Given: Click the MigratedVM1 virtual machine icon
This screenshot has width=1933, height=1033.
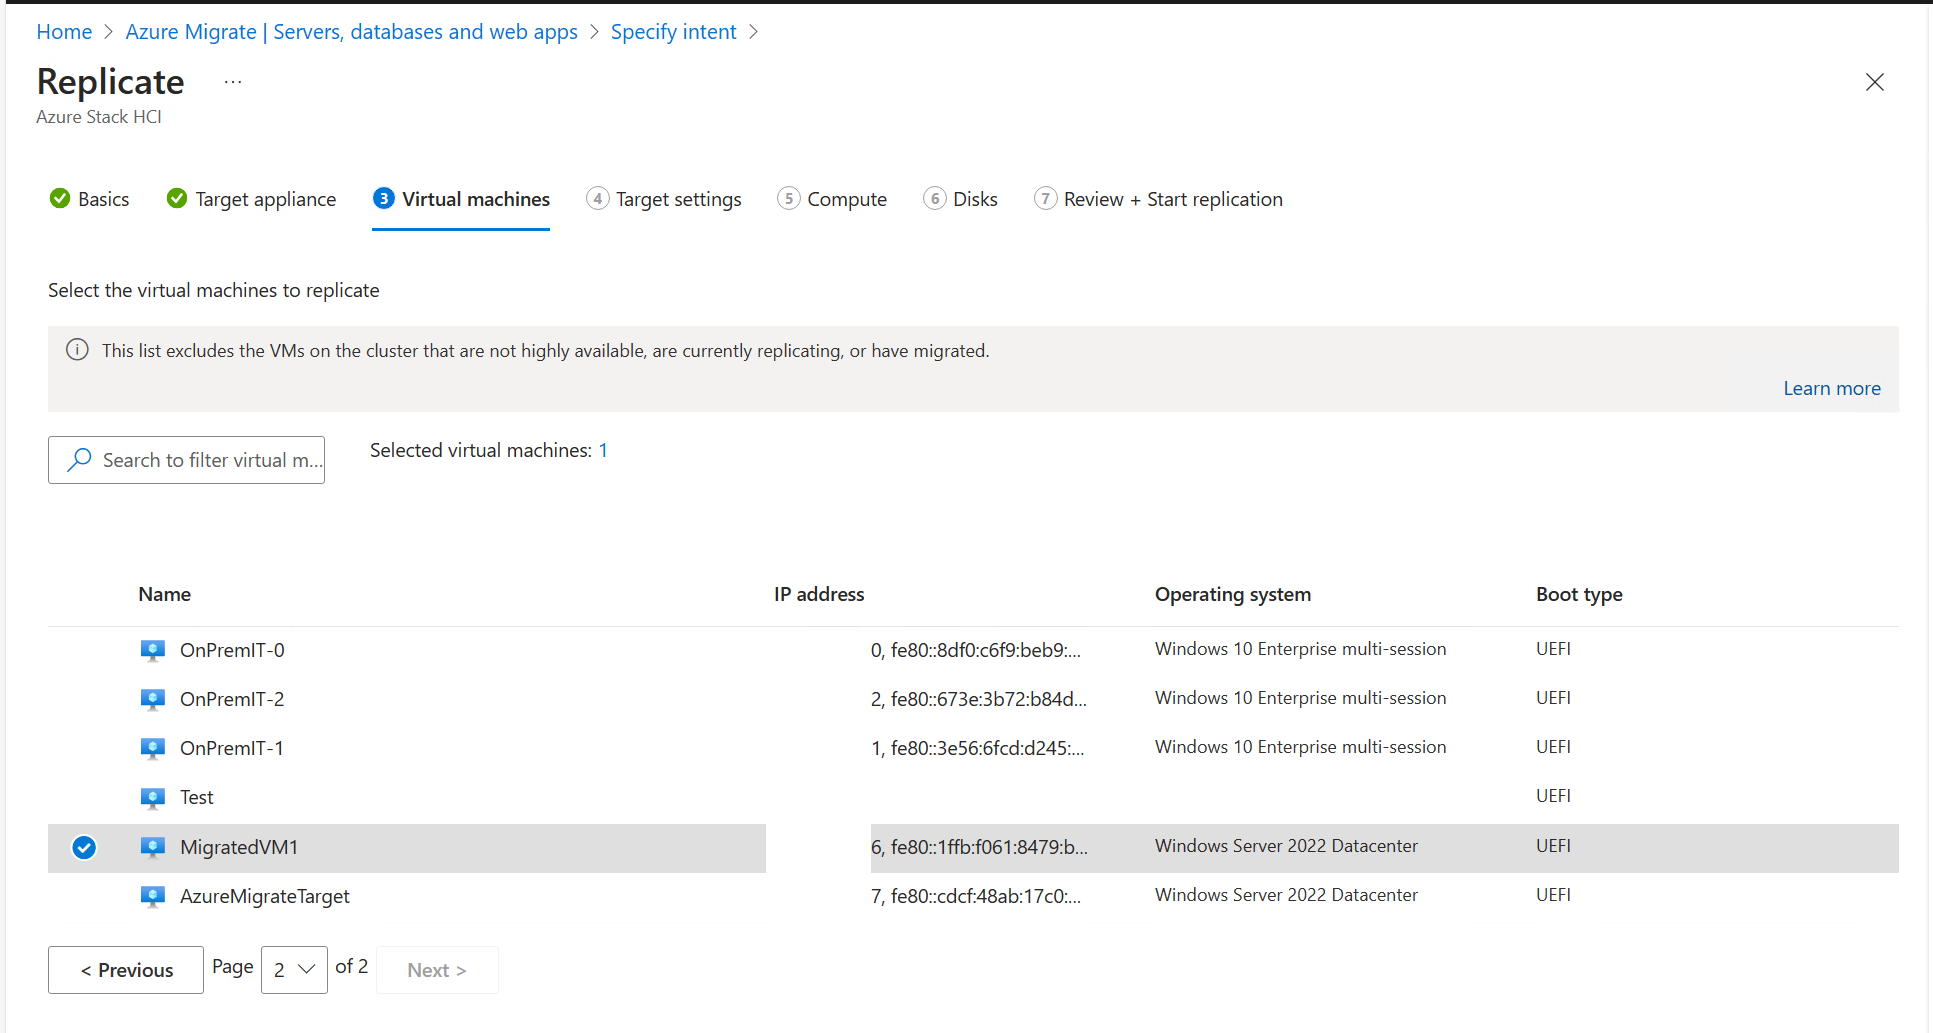Looking at the screenshot, I should [x=152, y=847].
